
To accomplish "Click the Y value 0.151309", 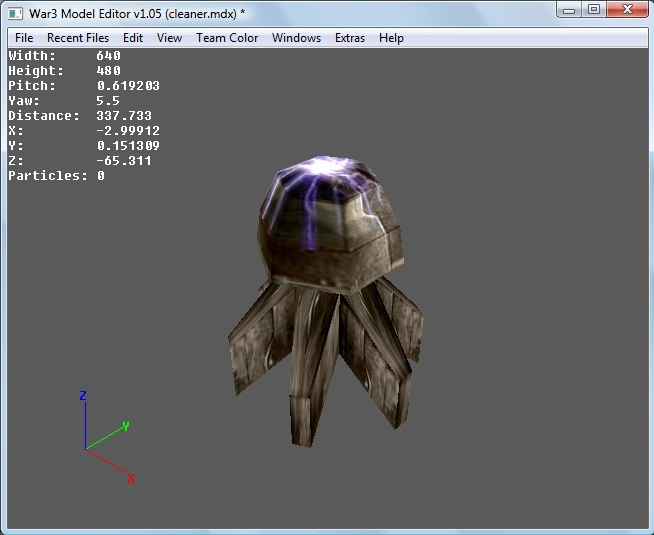I will (x=128, y=146).
